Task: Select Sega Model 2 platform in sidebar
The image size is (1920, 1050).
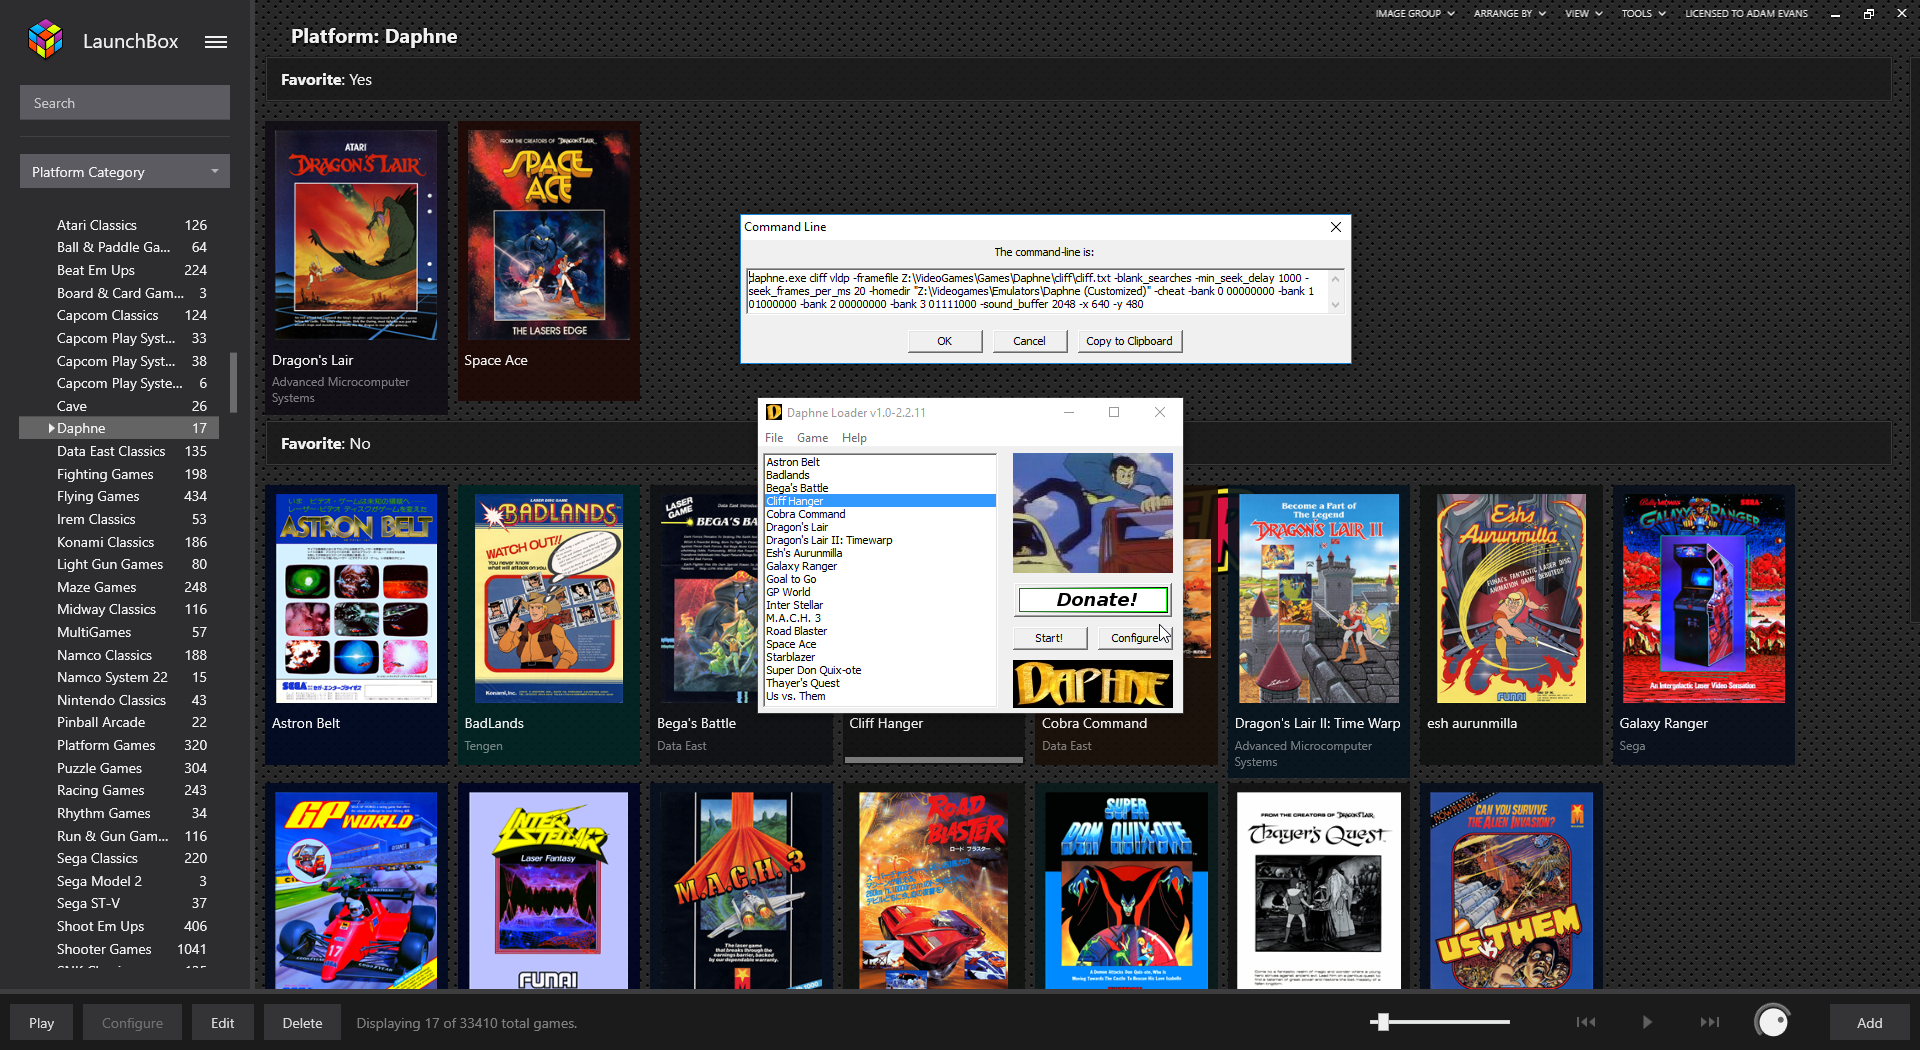Action: [119, 881]
